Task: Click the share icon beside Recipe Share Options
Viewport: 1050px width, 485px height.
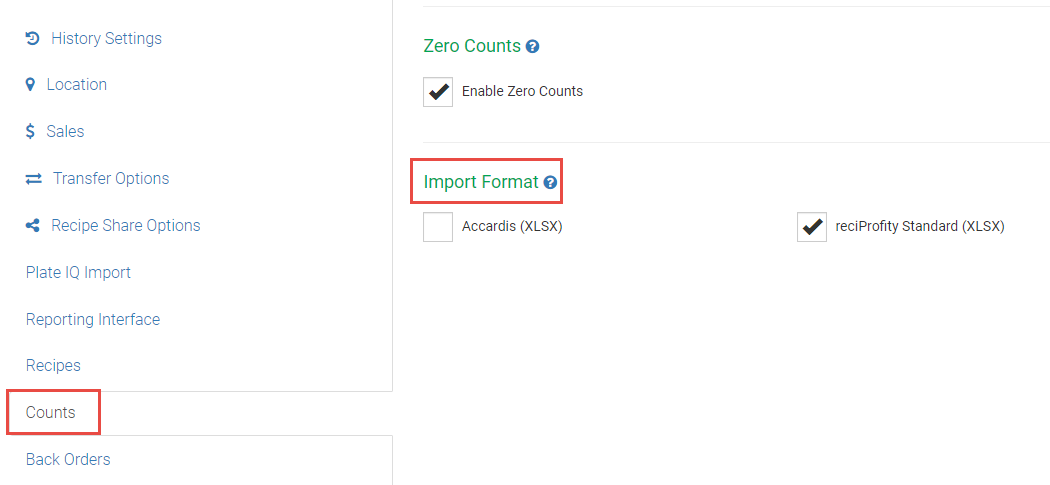Action: coord(33,226)
